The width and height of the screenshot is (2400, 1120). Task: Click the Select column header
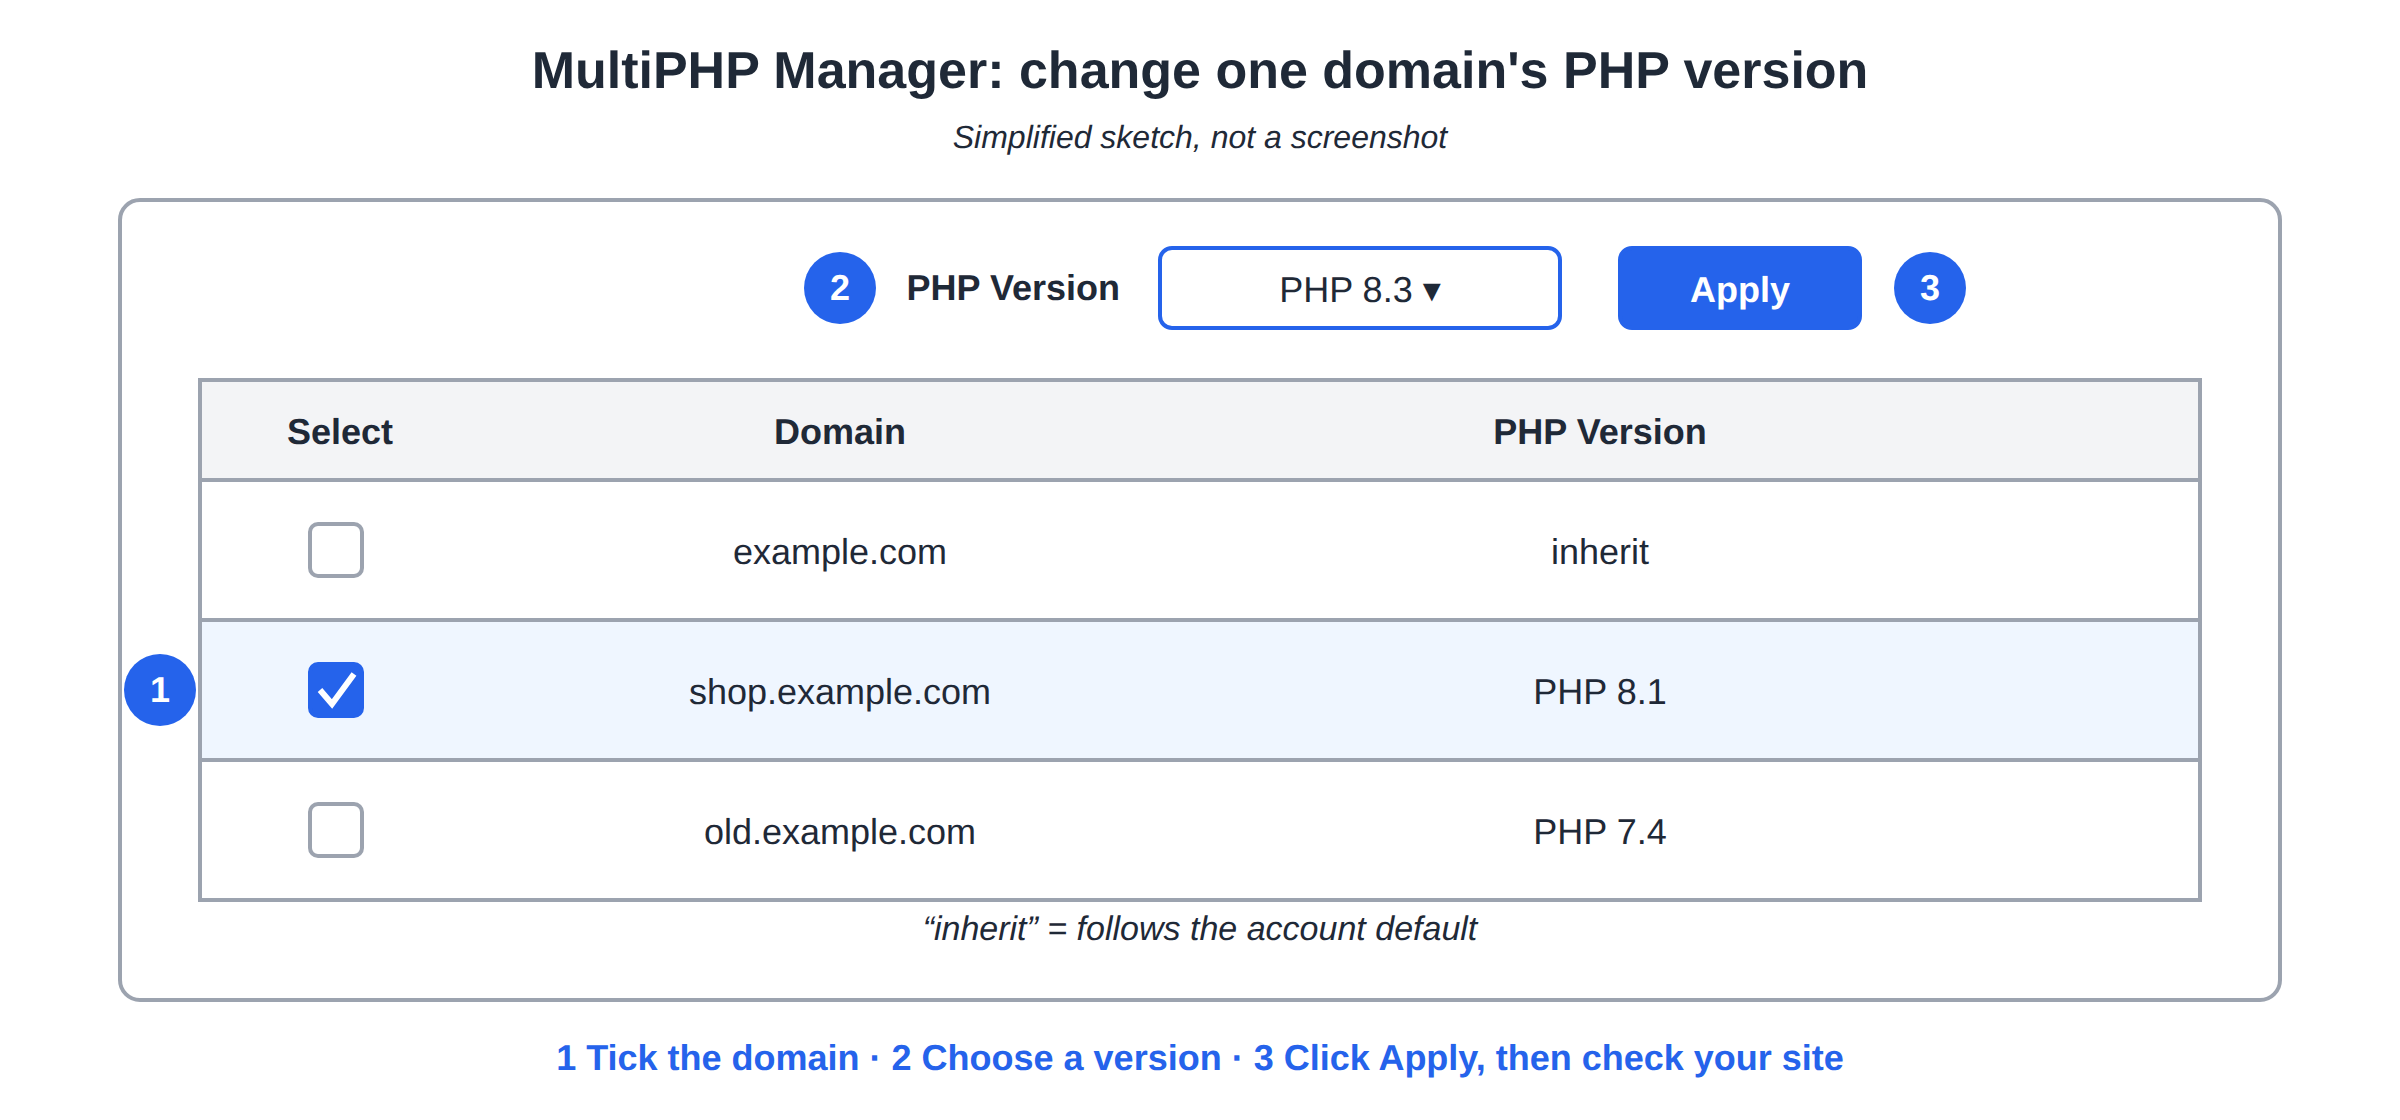[340, 432]
